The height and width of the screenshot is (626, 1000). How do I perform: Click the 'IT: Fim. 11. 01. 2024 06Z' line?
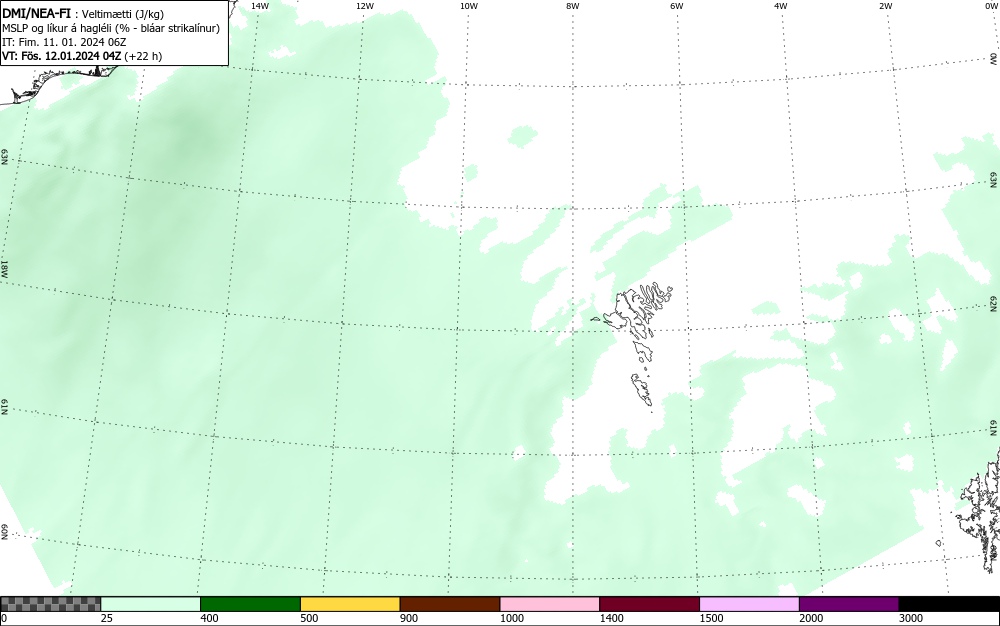click(64, 42)
